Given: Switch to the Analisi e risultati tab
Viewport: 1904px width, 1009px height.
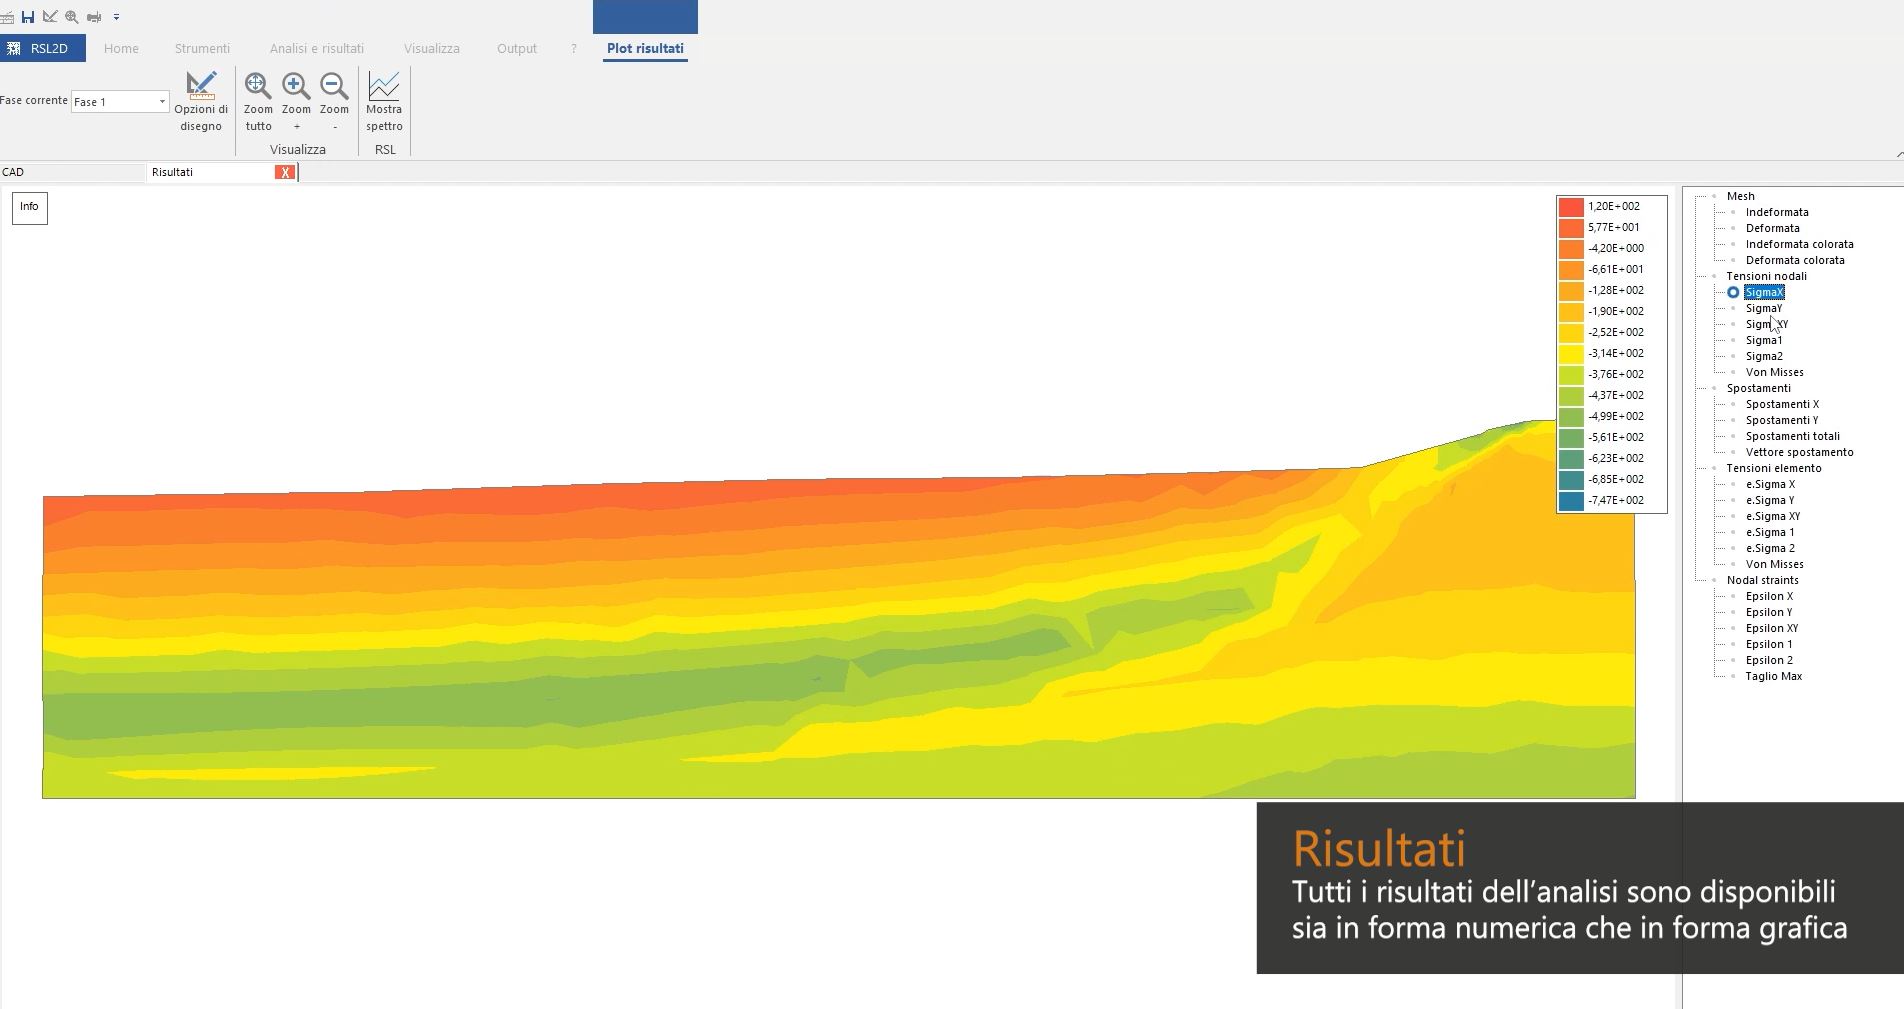Looking at the screenshot, I should coord(316,48).
